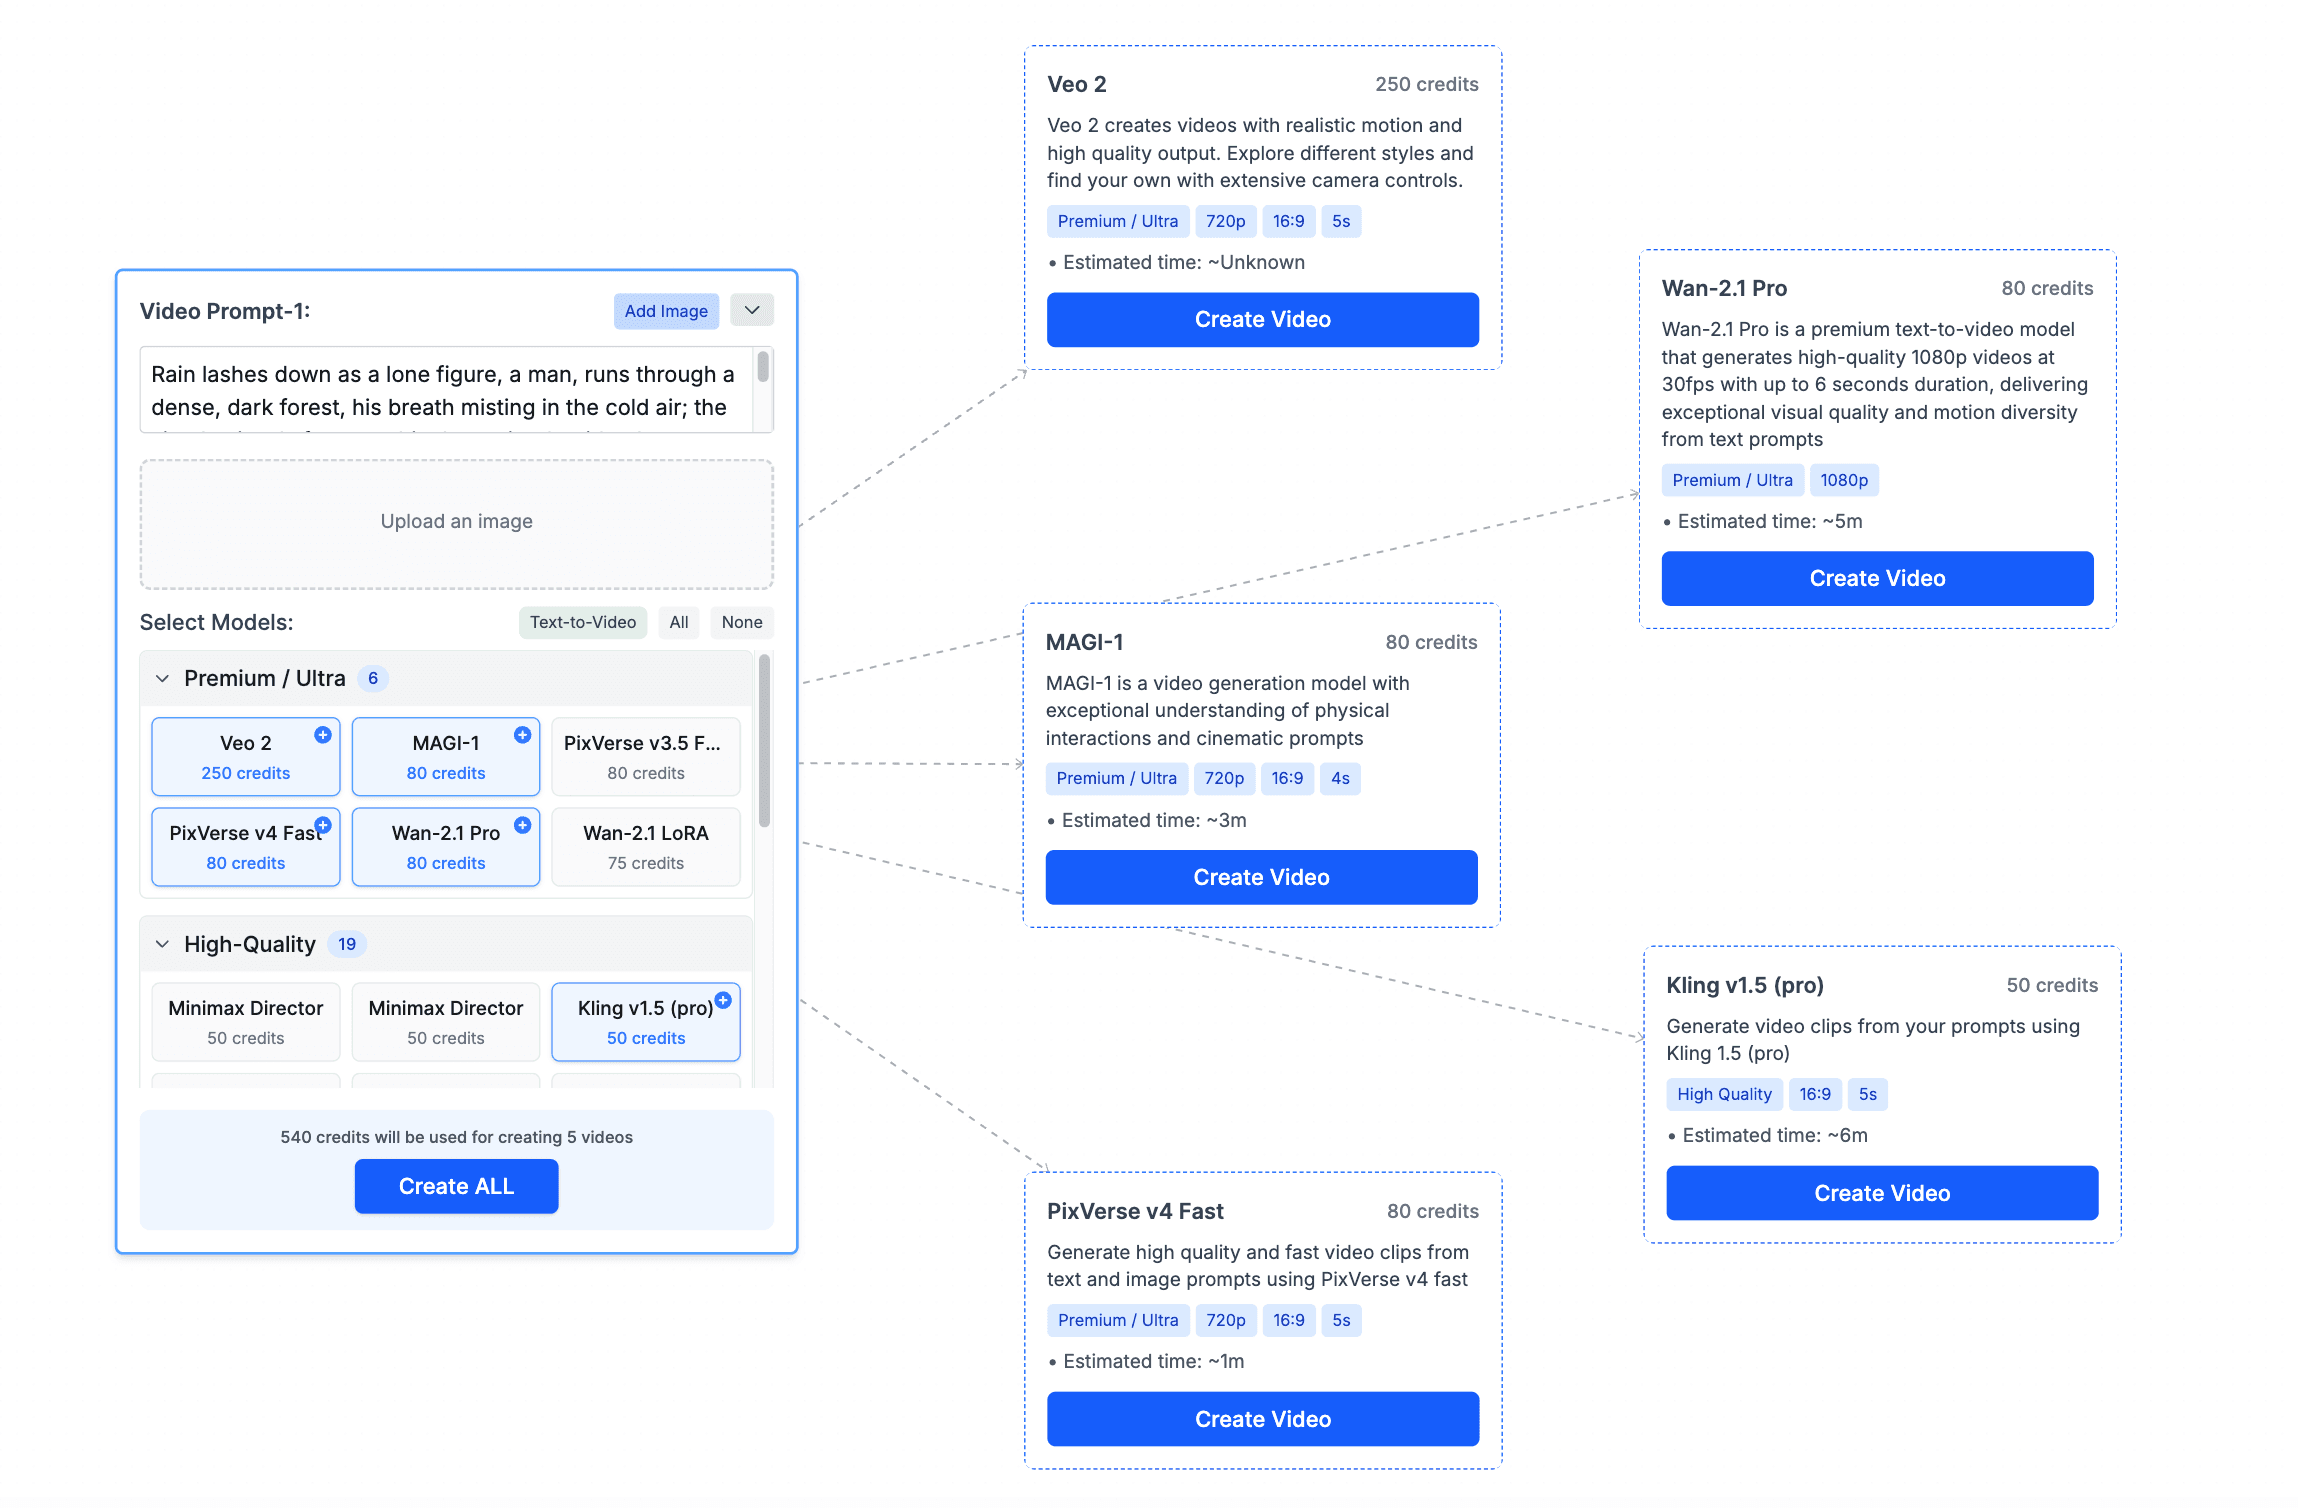The image size is (2298, 1508).
Task: Click the 1080p tag on Wan-2.1 Pro card
Action: click(1844, 480)
